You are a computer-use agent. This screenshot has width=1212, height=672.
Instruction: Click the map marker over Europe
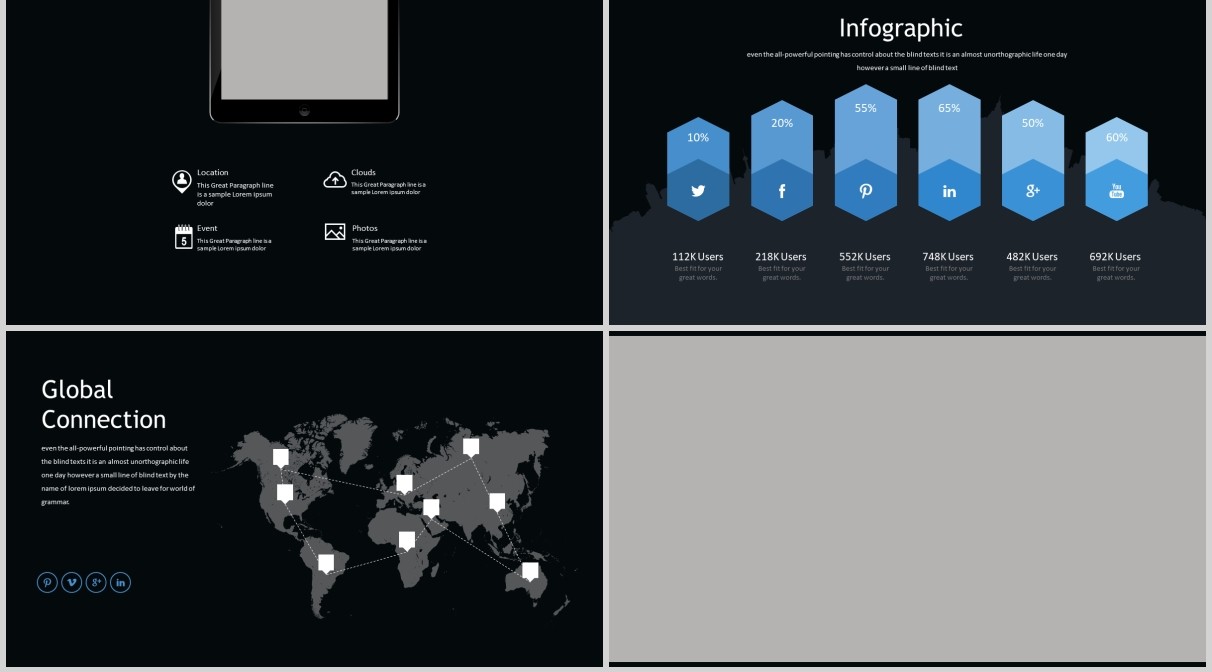(x=404, y=485)
